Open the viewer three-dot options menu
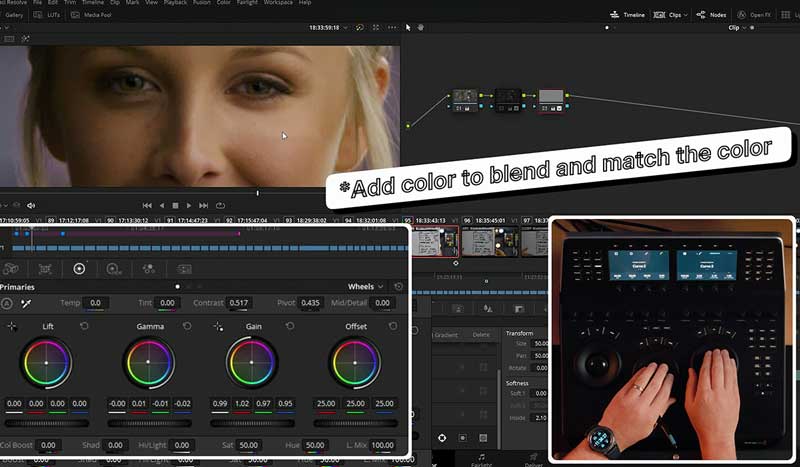 [392, 28]
